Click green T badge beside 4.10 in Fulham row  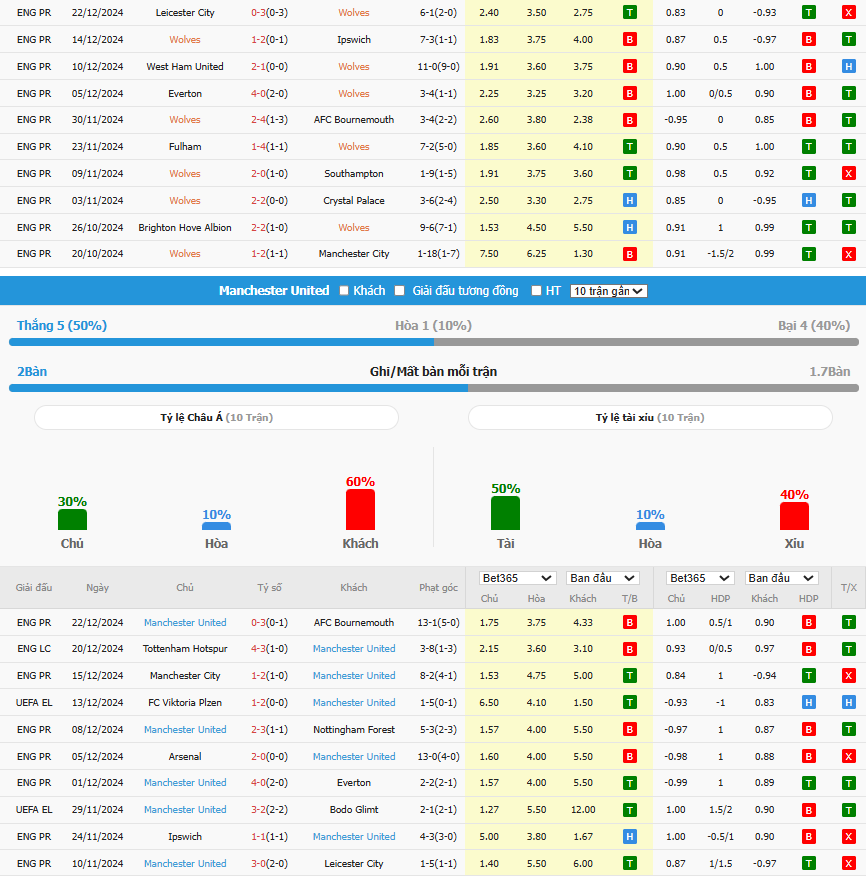630,147
